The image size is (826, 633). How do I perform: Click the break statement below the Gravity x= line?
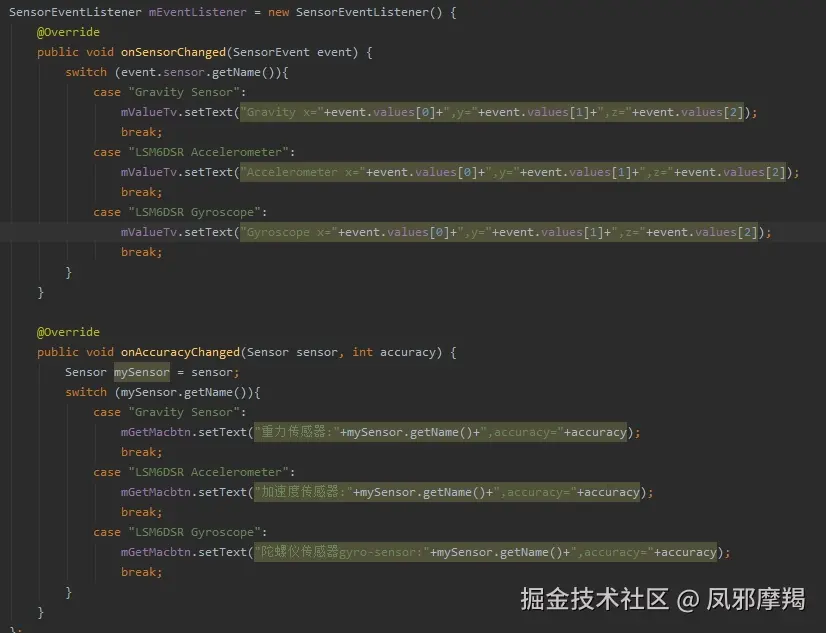[x=142, y=132]
